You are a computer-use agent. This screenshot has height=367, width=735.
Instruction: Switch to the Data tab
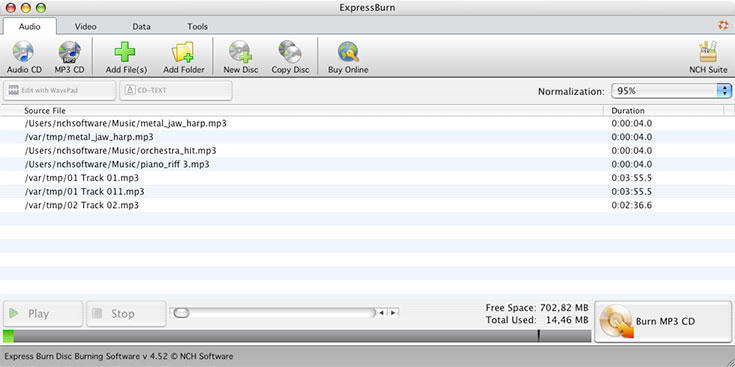(141, 26)
